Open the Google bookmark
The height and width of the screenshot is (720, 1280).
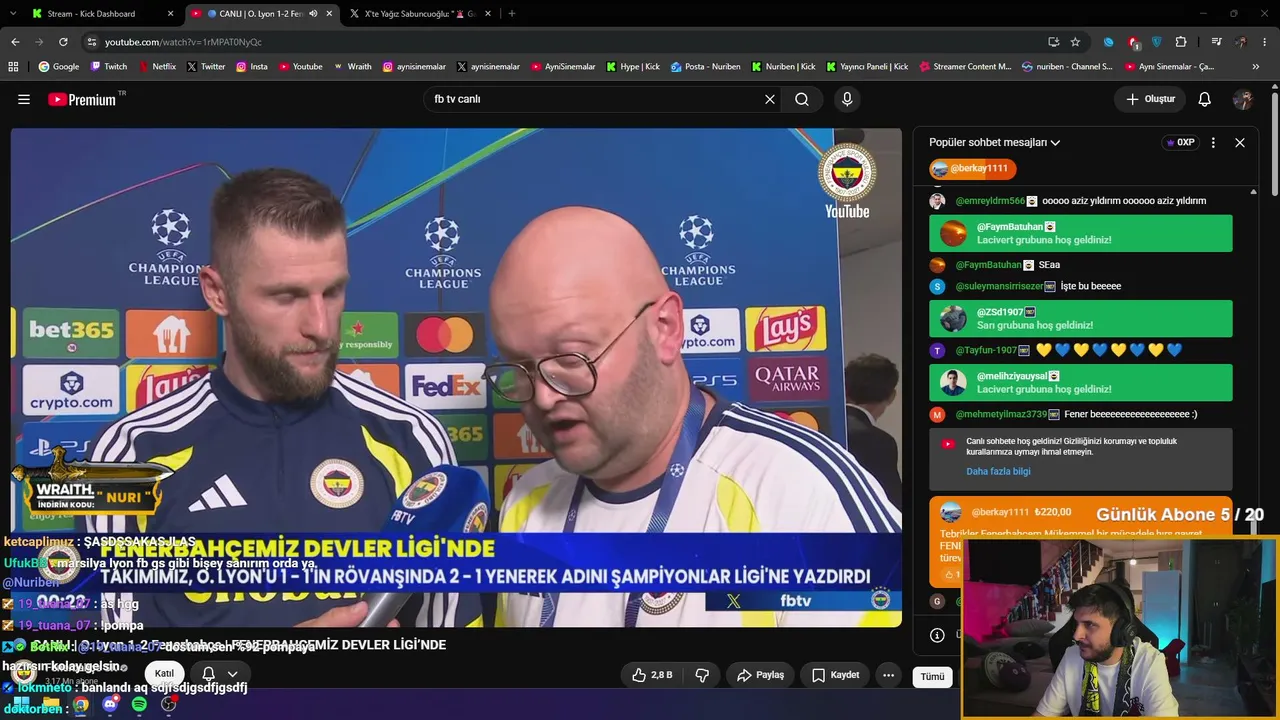tap(58, 67)
